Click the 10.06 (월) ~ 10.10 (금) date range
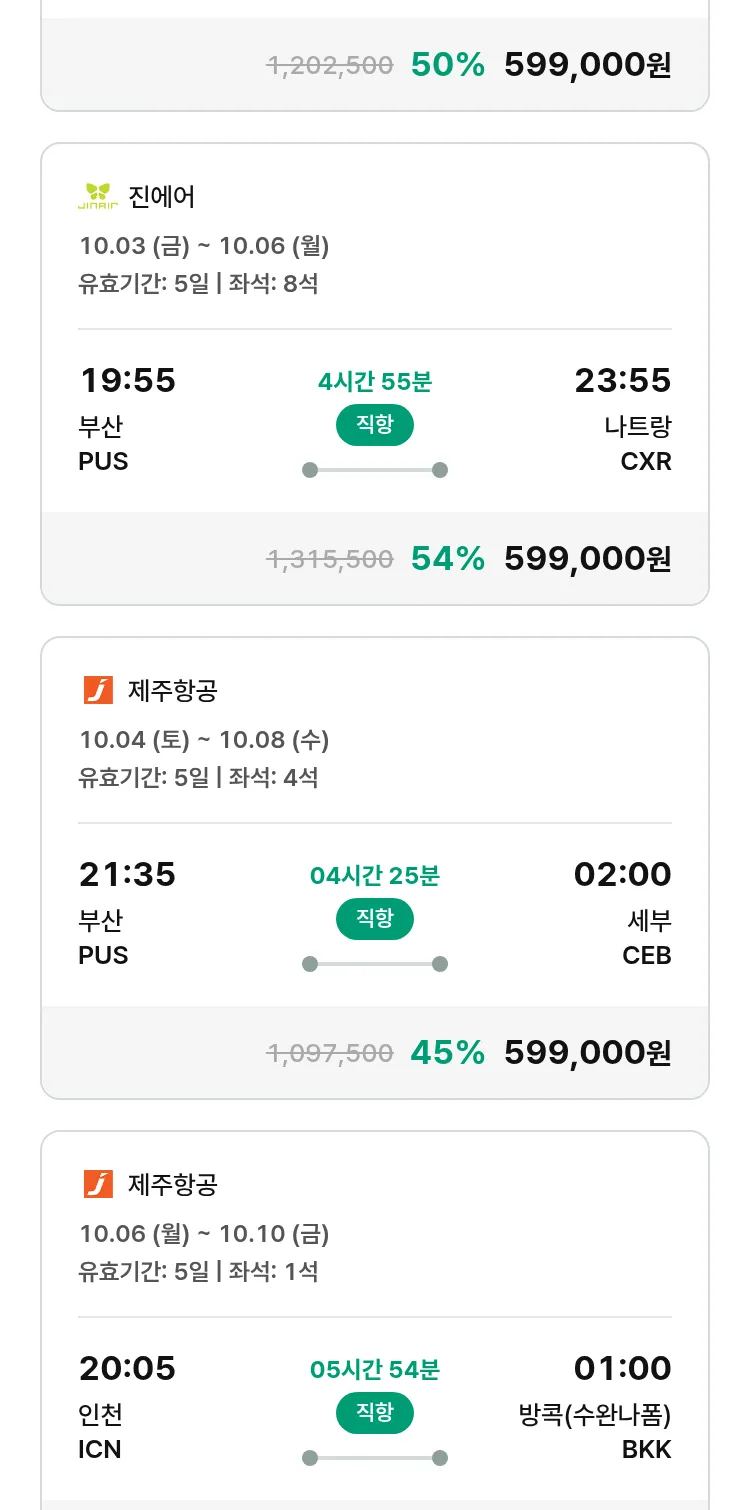 (204, 1234)
